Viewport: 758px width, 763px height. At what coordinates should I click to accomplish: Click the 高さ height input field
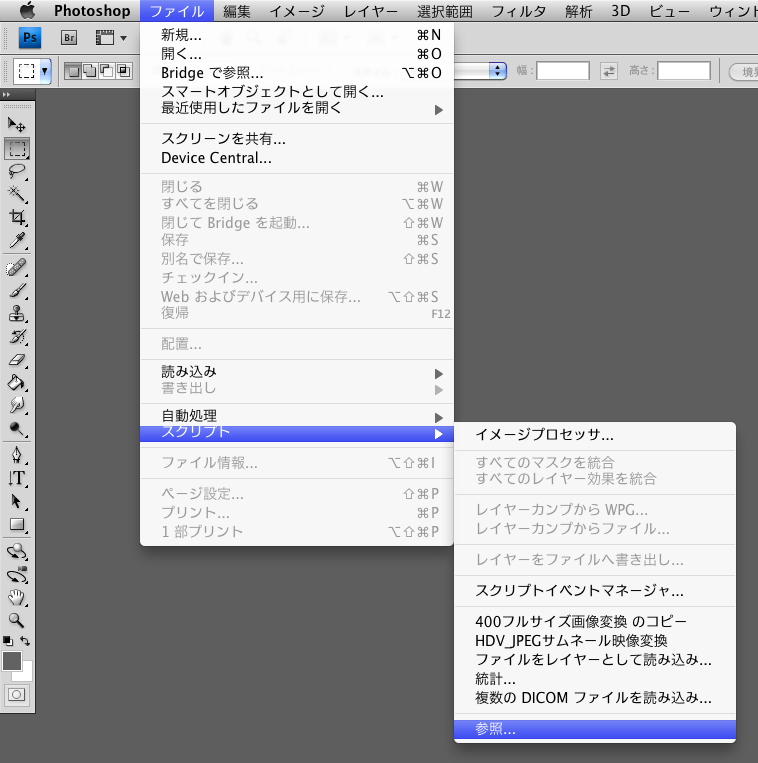click(x=684, y=71)
